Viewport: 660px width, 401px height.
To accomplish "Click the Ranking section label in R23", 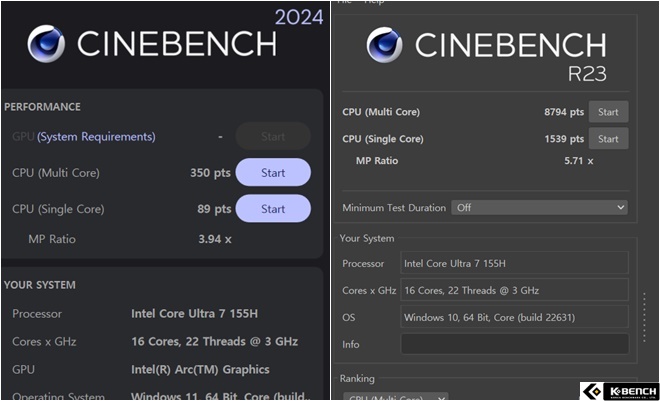I will pos(357,379).
